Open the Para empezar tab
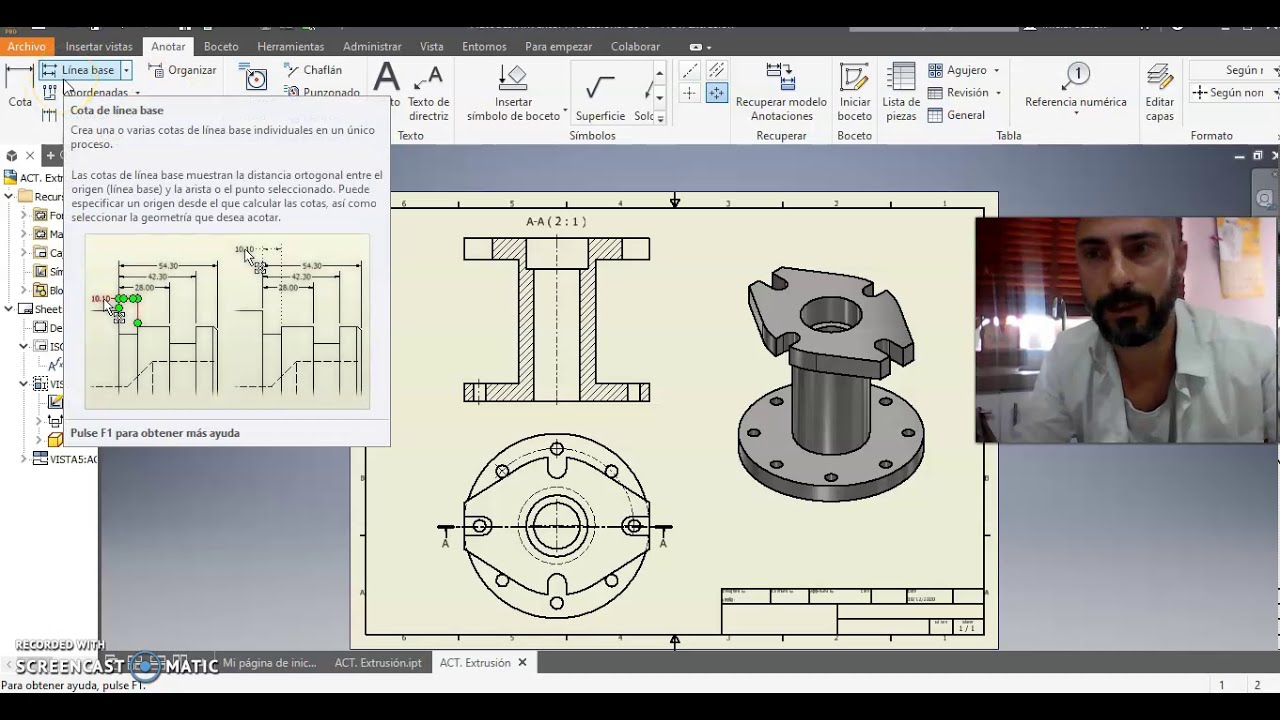Screen dimensions: 1280x720 point(558,46)
